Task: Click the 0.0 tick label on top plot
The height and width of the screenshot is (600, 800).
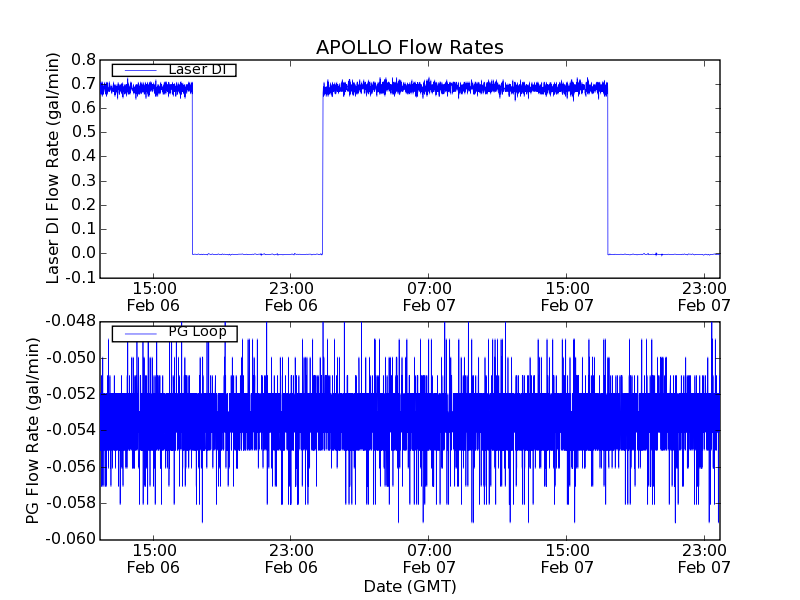Action: tap(81, 253)
